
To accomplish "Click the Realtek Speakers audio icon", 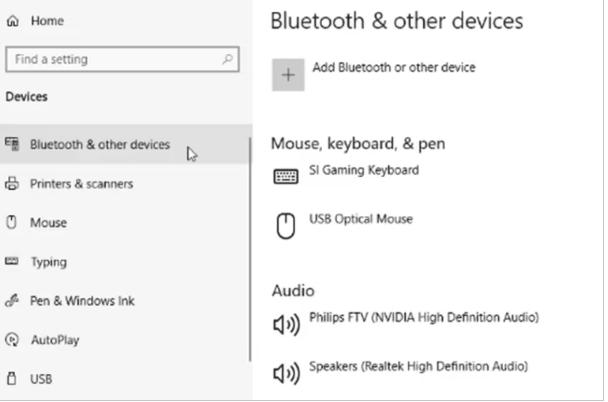I will click(287, 373).
